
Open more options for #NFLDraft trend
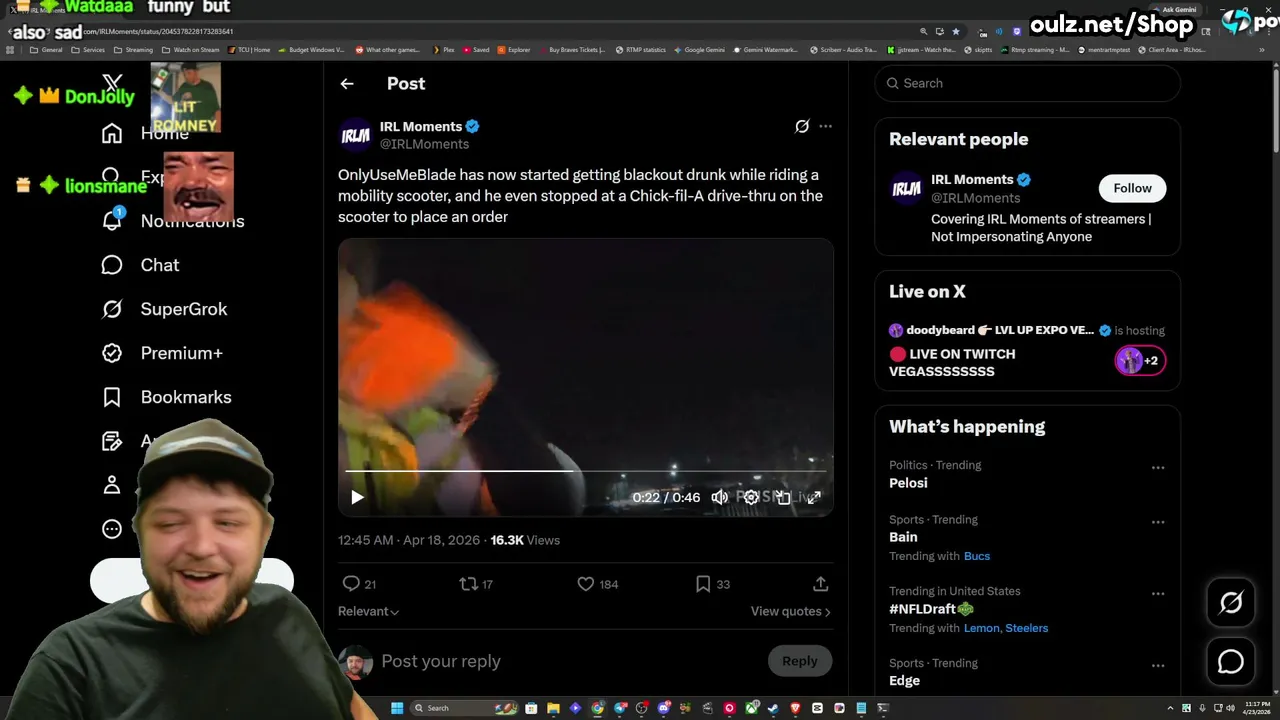(x=1158, y=594)
